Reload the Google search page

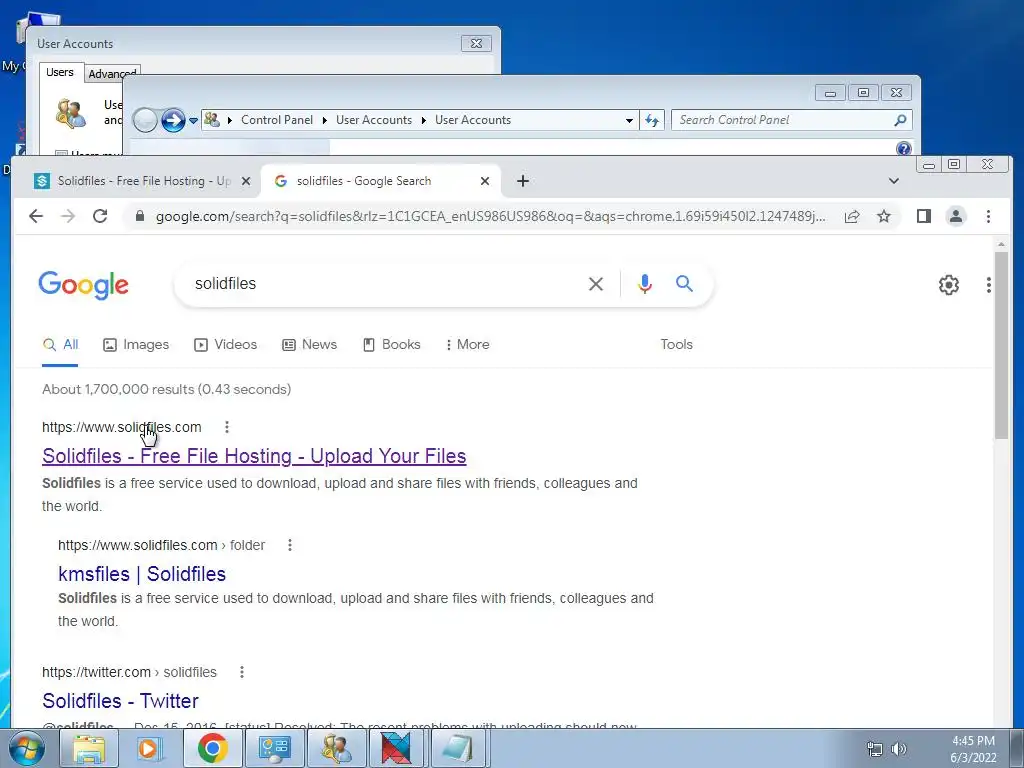point(100,216)
